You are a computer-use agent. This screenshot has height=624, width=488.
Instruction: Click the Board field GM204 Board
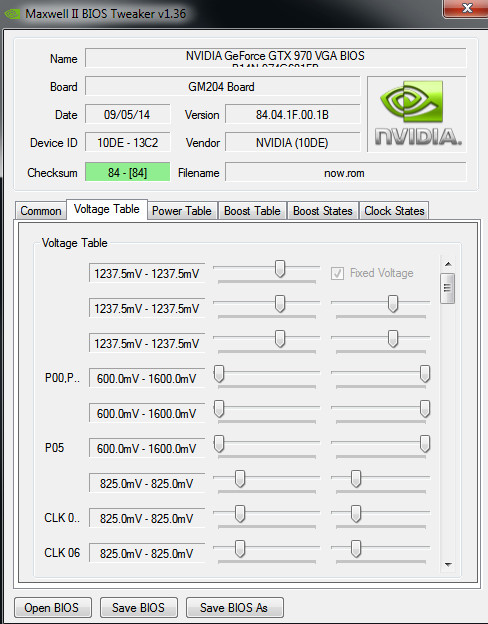point(223,86)
